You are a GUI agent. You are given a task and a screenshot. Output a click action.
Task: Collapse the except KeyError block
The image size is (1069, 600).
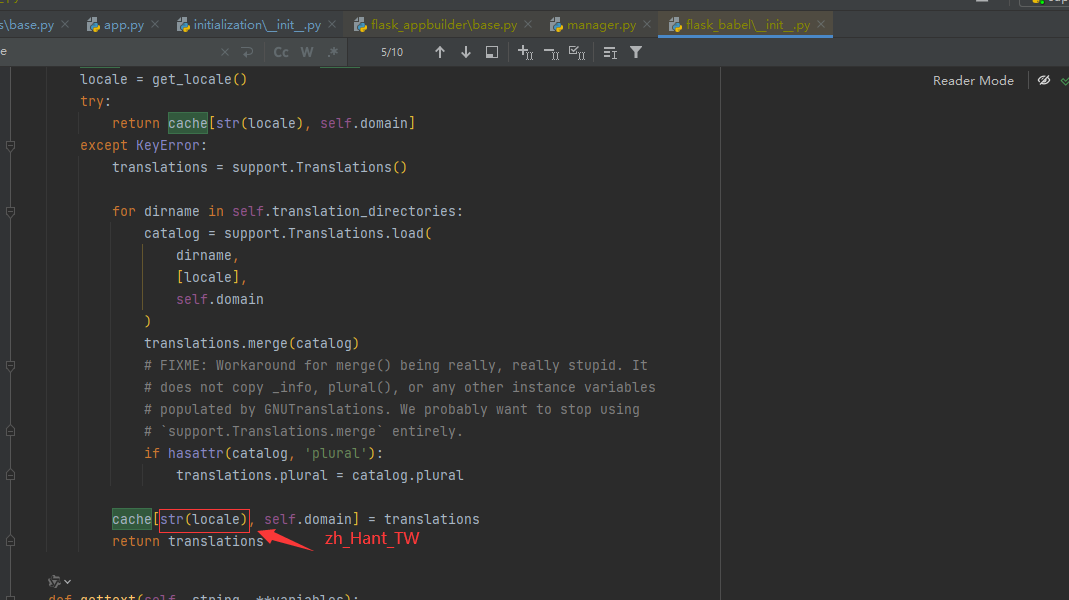pyautogui.click(x=10, y=145)
